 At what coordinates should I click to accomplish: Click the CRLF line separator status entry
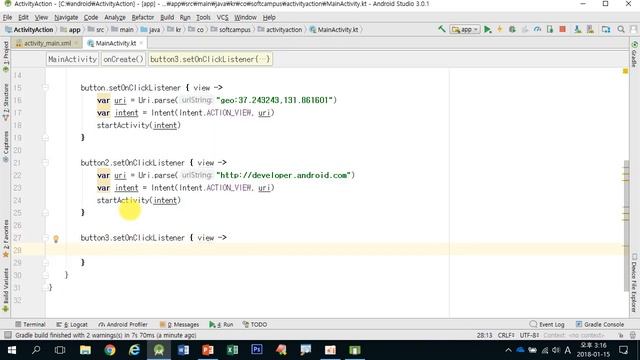pos(506,335)
